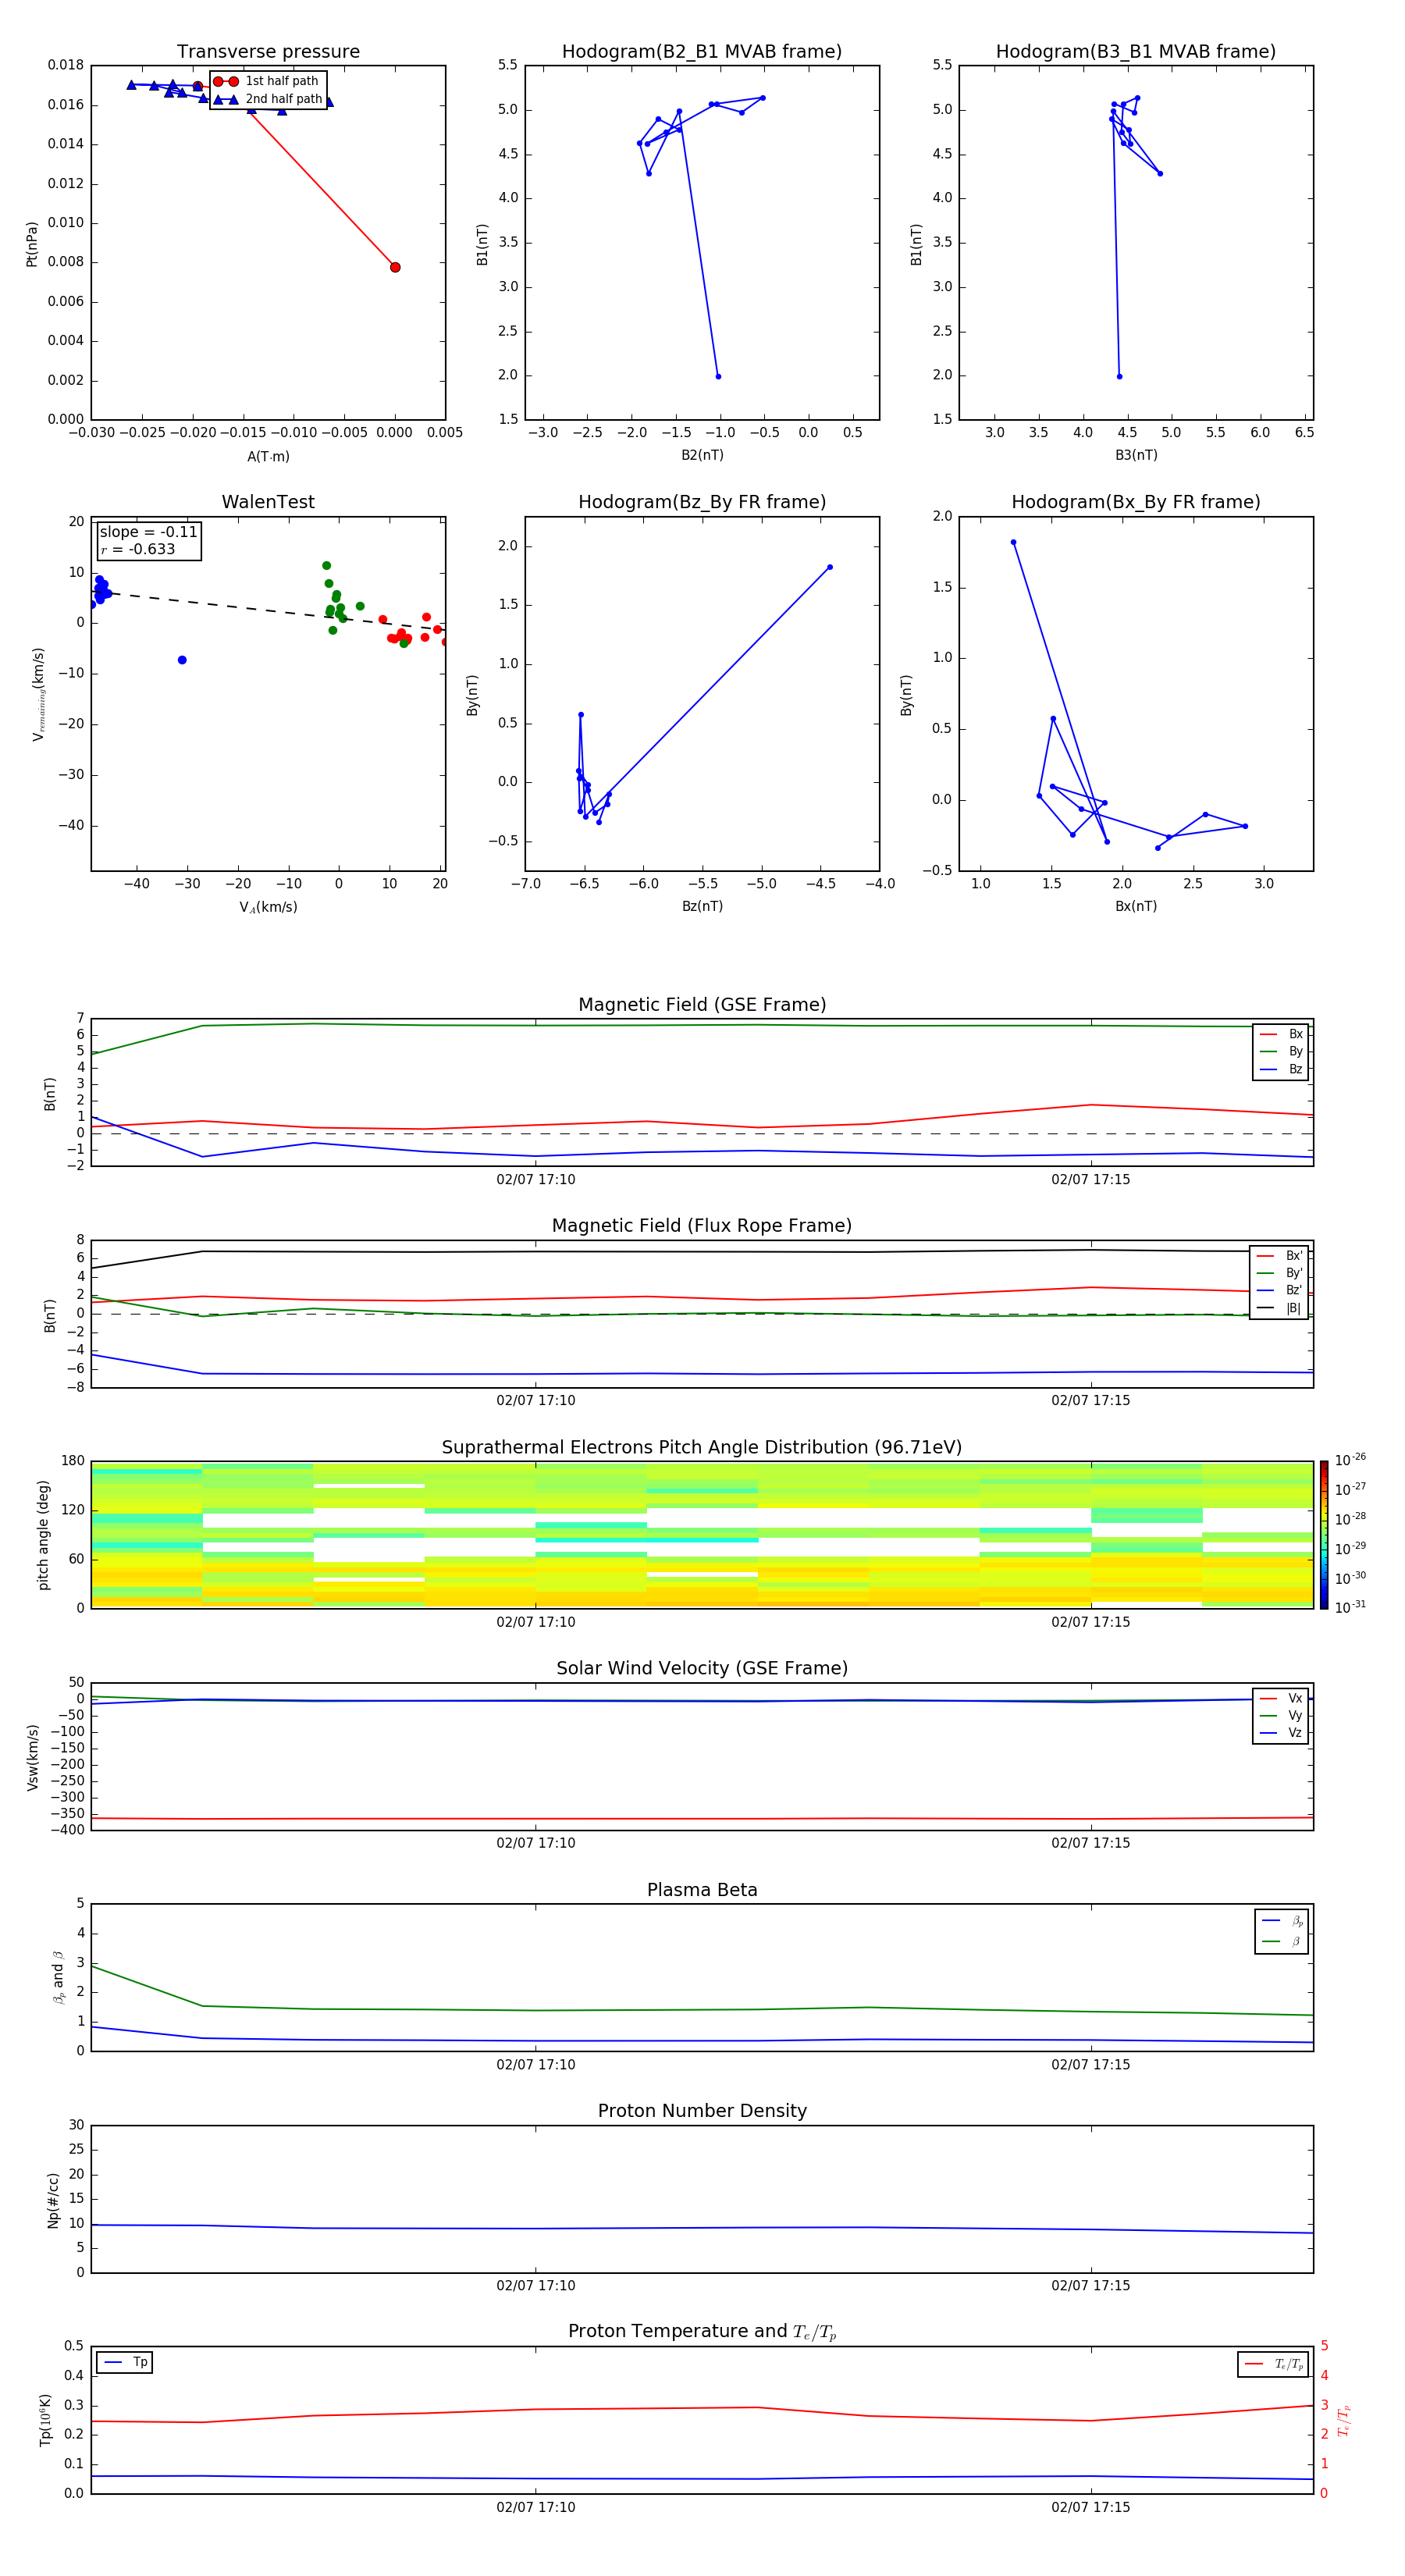
Task: Click the "Bx" entry in GSE legend
Action: 1282,1034
